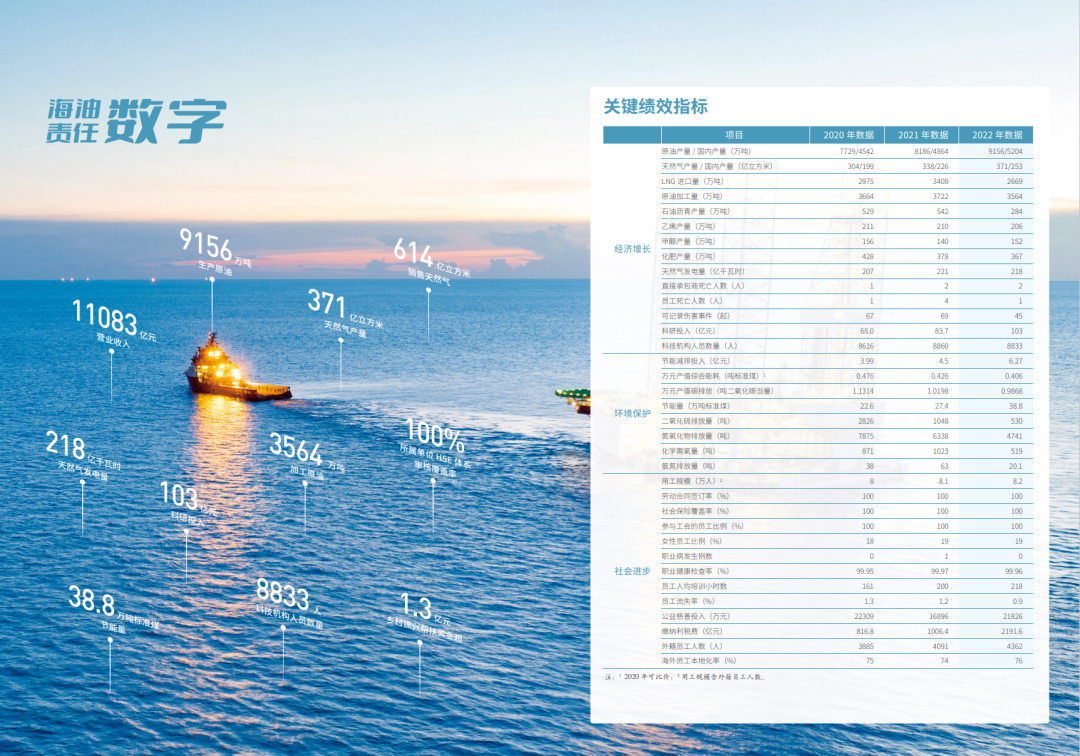Select row label '原油产量 / 国内产量（万吨）'
The image size is (1080, 756).
pyautogui.click(x=706, y=151)
